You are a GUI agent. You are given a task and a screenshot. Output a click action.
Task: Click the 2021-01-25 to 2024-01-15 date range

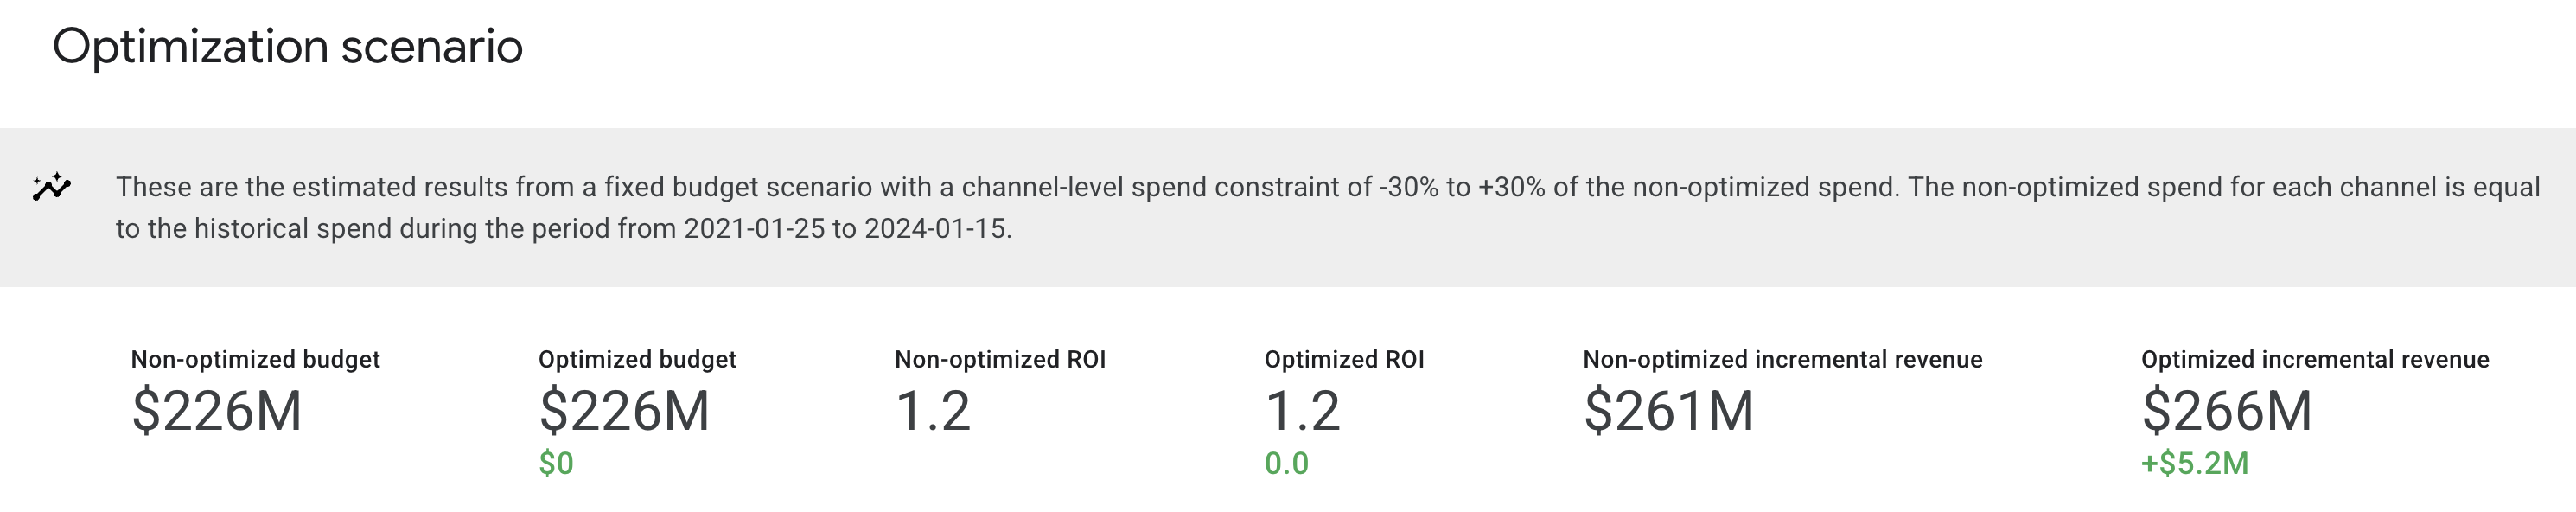[x=846, y=229]
